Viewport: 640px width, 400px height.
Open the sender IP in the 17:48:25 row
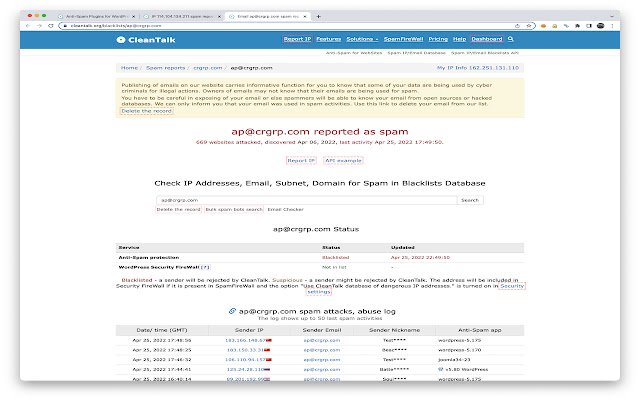[x=245, y=350]
